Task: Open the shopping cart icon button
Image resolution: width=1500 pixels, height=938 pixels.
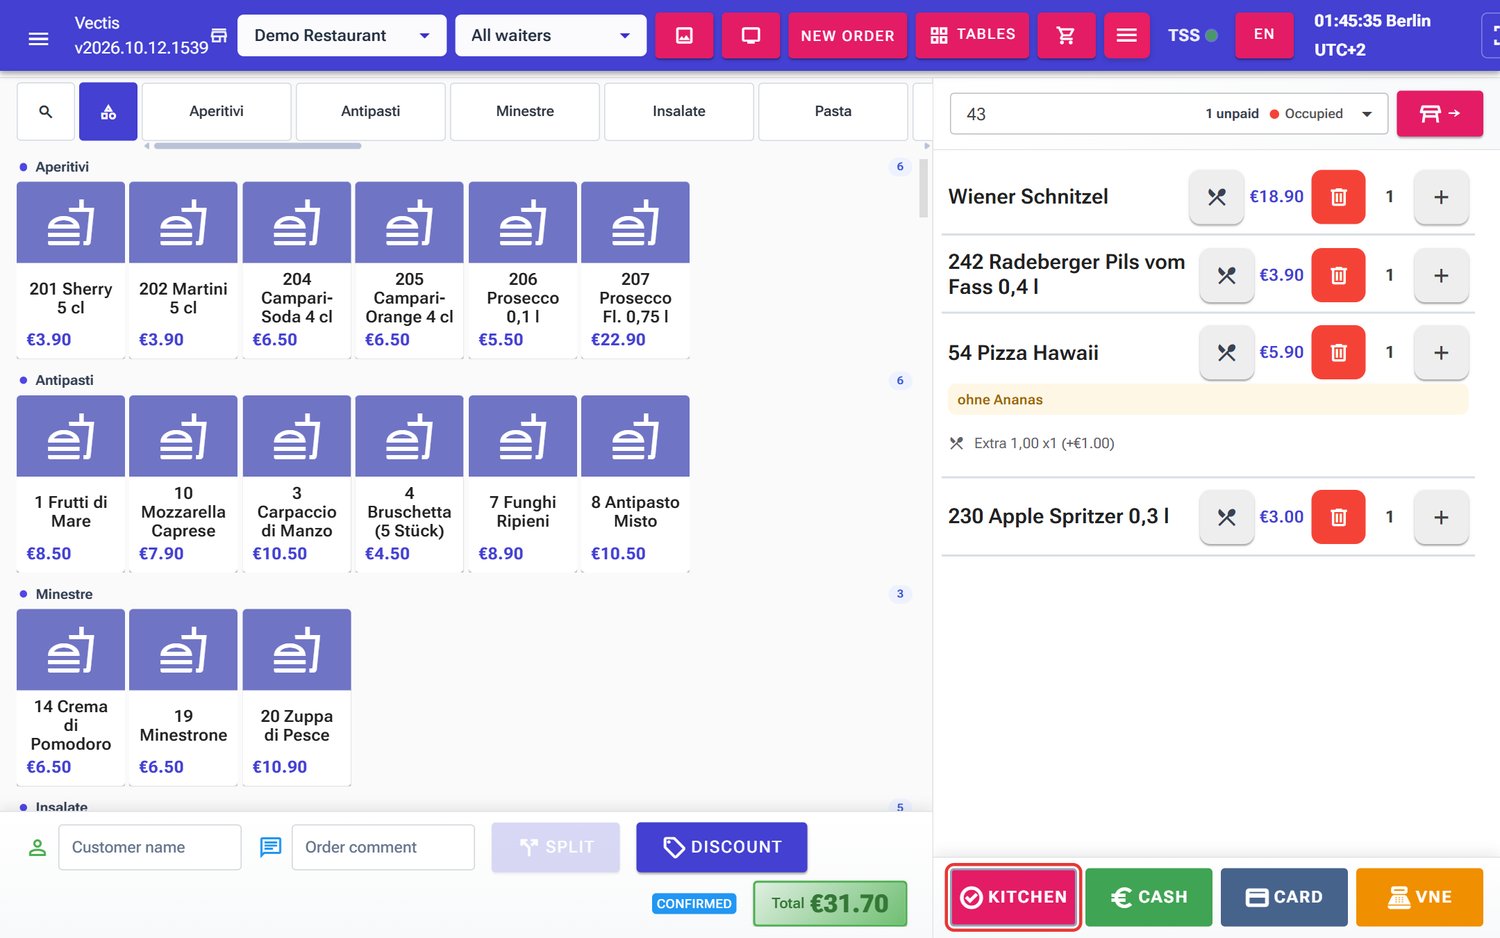Action: coord(1066,36)
